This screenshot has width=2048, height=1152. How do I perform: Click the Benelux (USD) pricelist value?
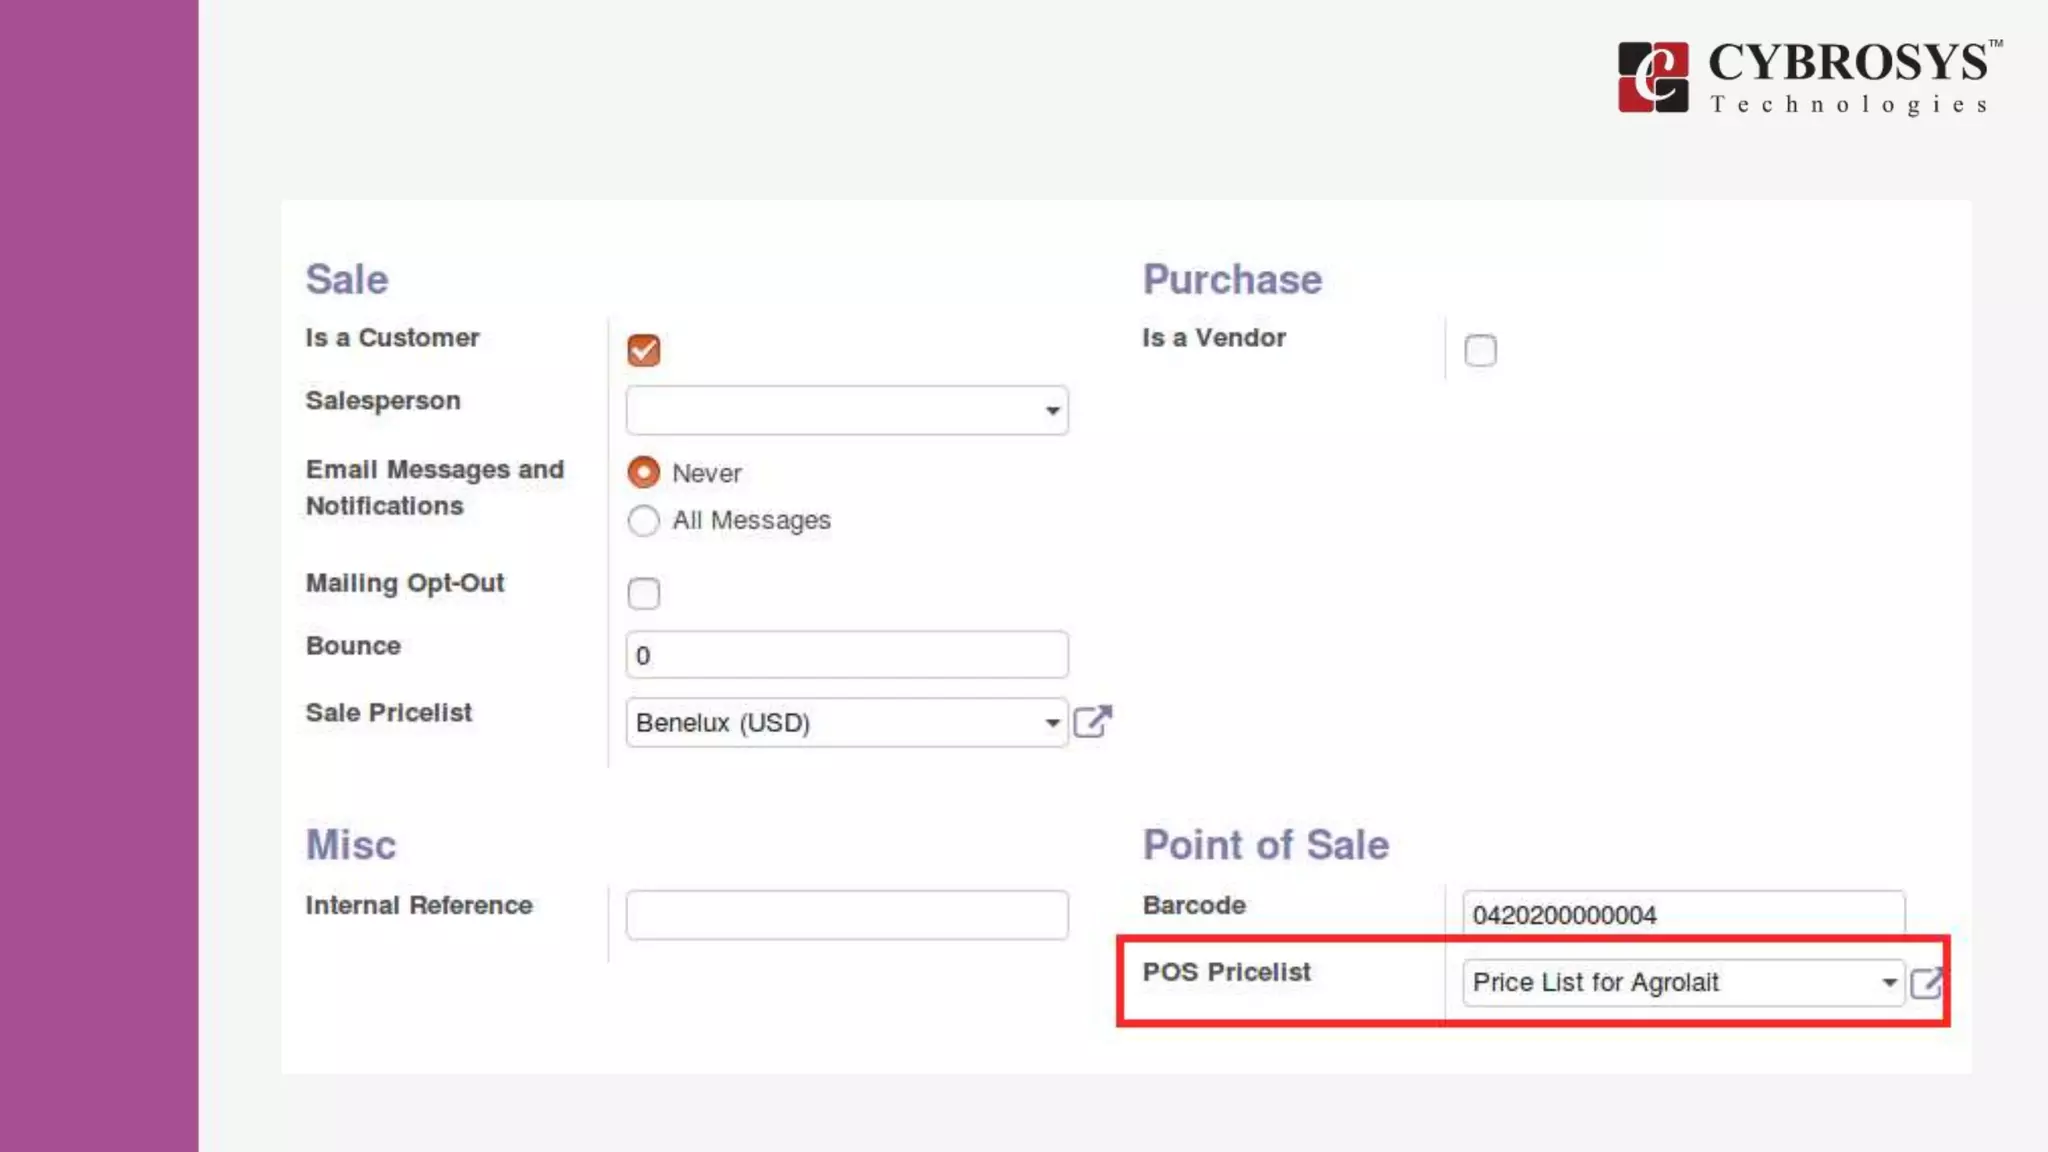click(723, 722)
